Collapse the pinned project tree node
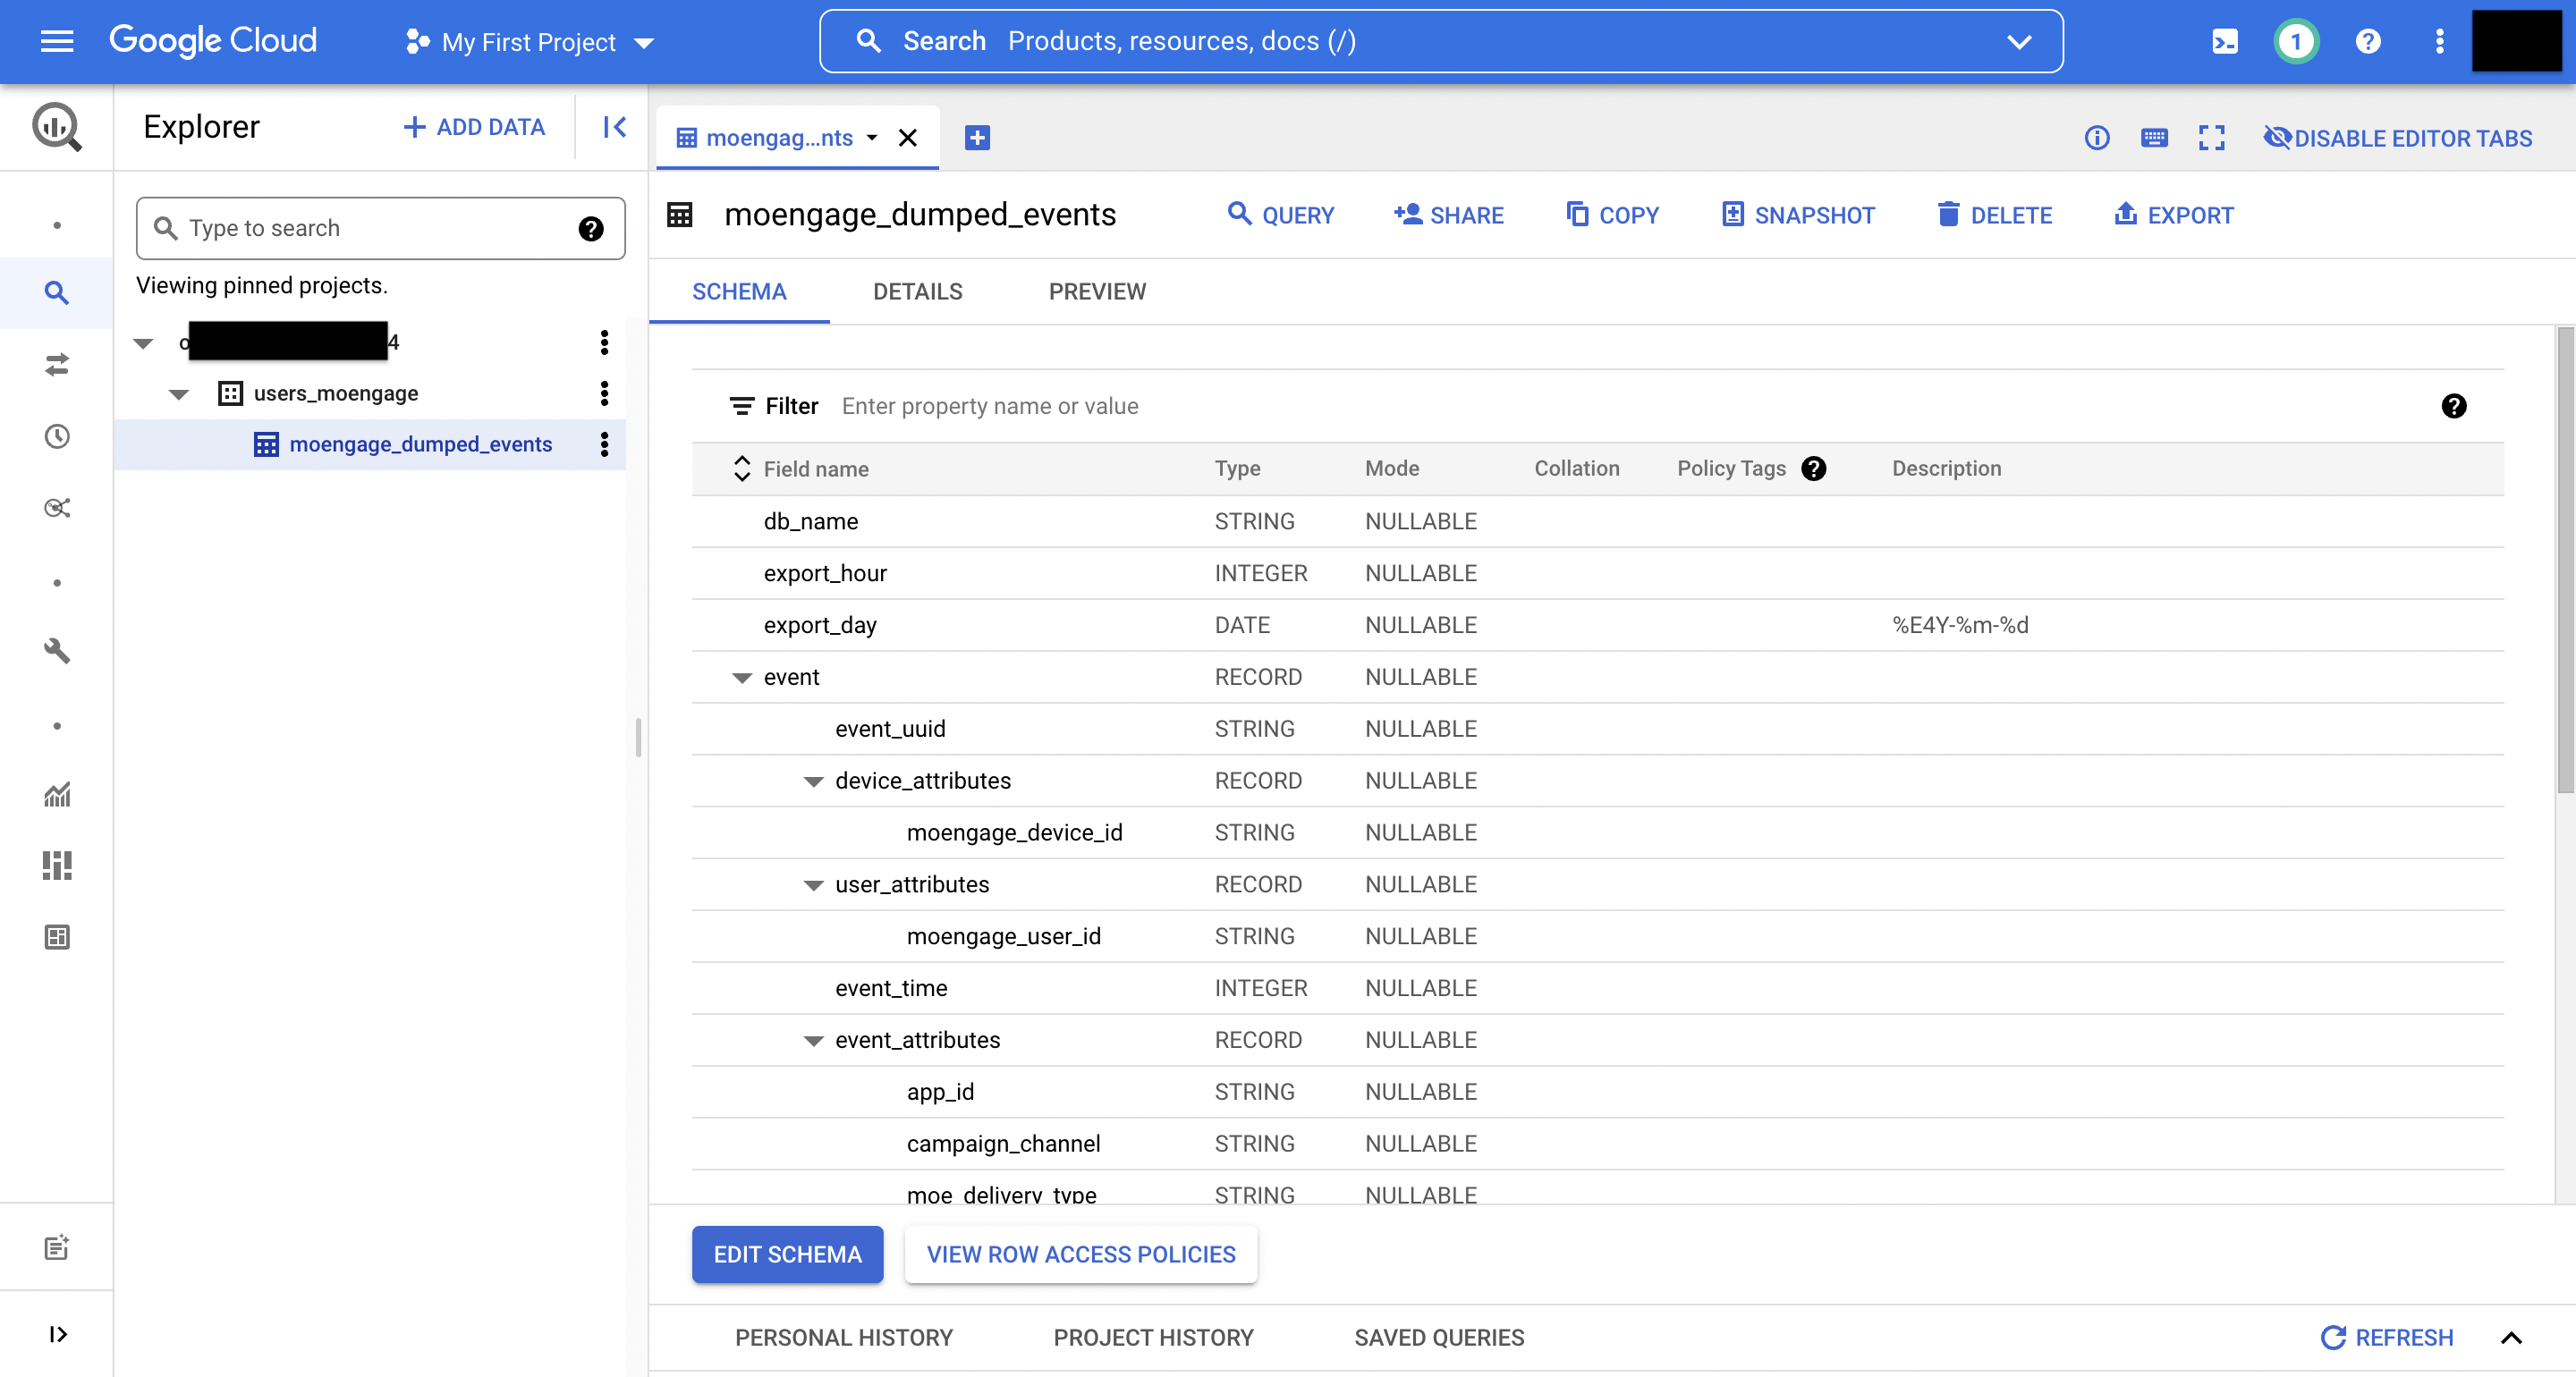The image size is (2576, 1377). tap(143, 343)
